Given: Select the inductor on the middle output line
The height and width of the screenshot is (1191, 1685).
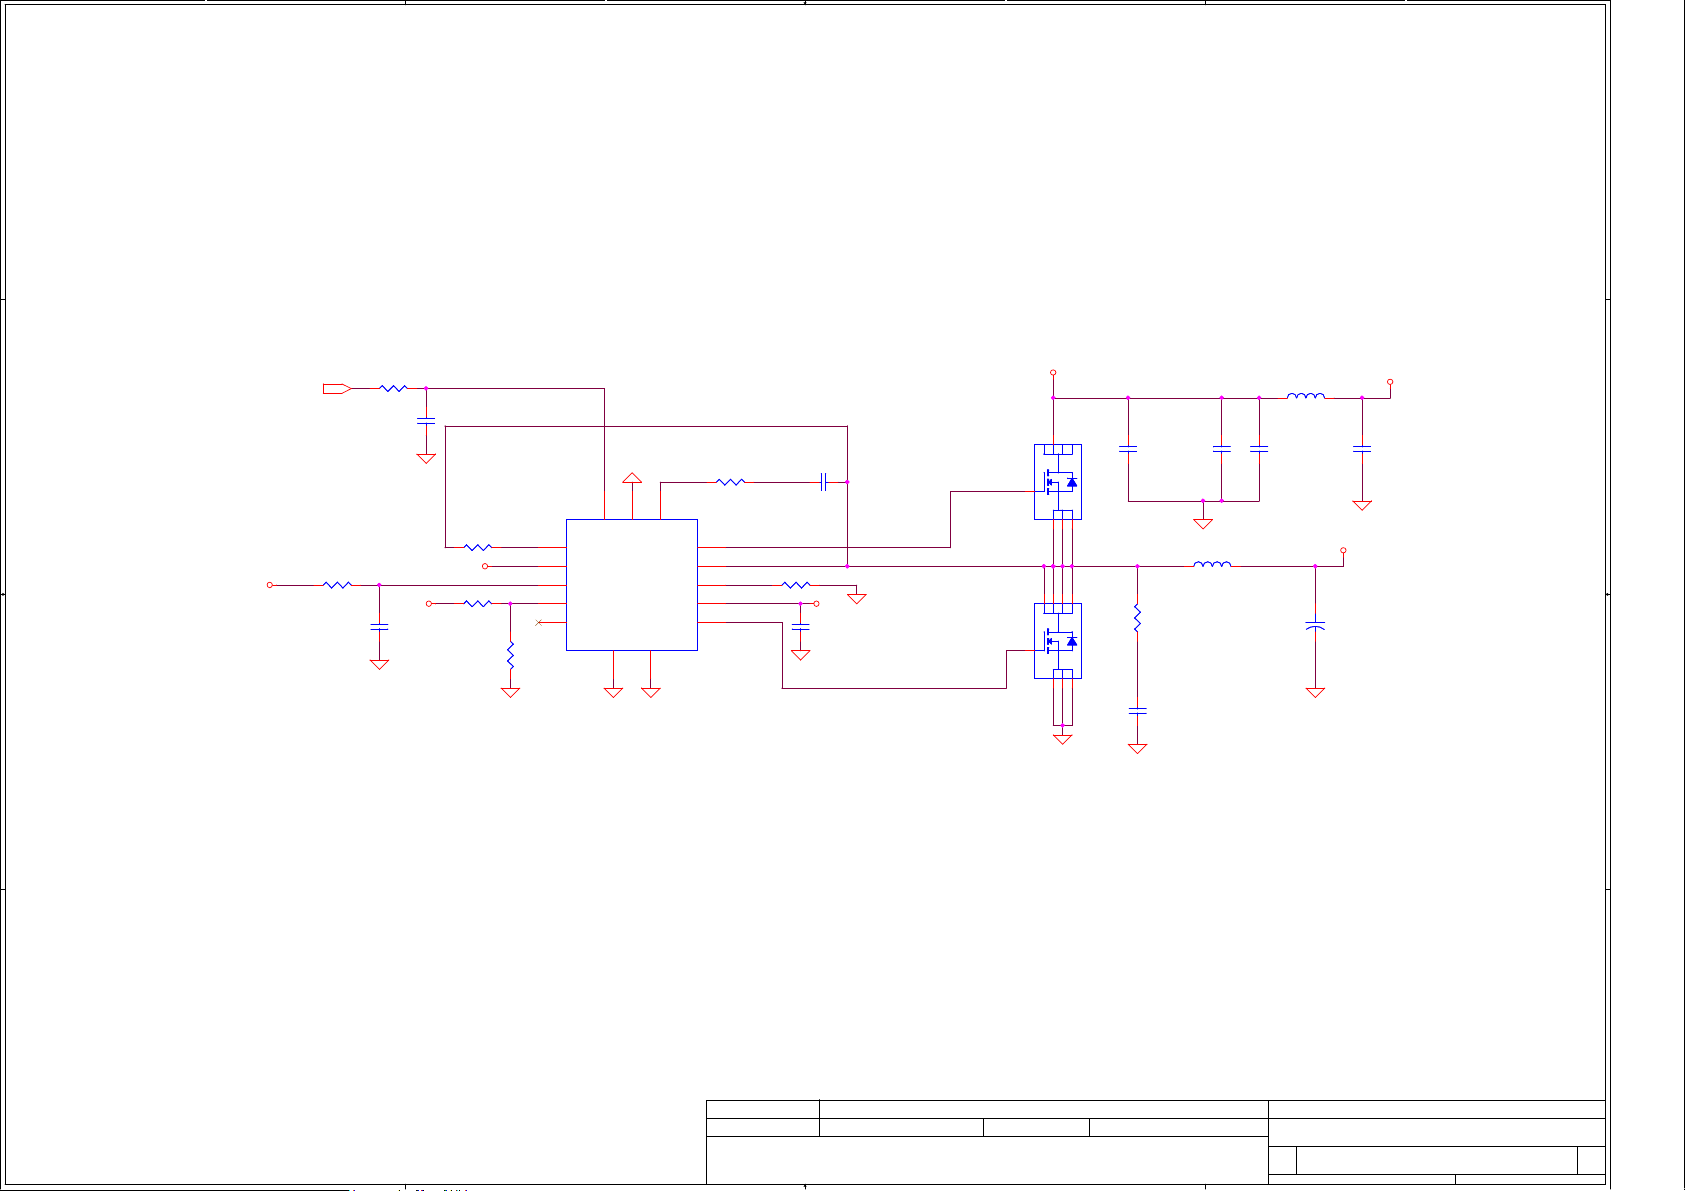Looking at the screenshot, I should (x=1212, y=565).
